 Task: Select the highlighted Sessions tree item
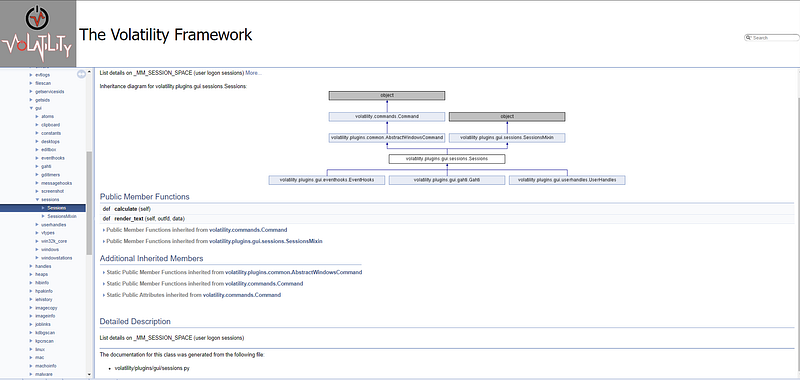tap(43, 208)
